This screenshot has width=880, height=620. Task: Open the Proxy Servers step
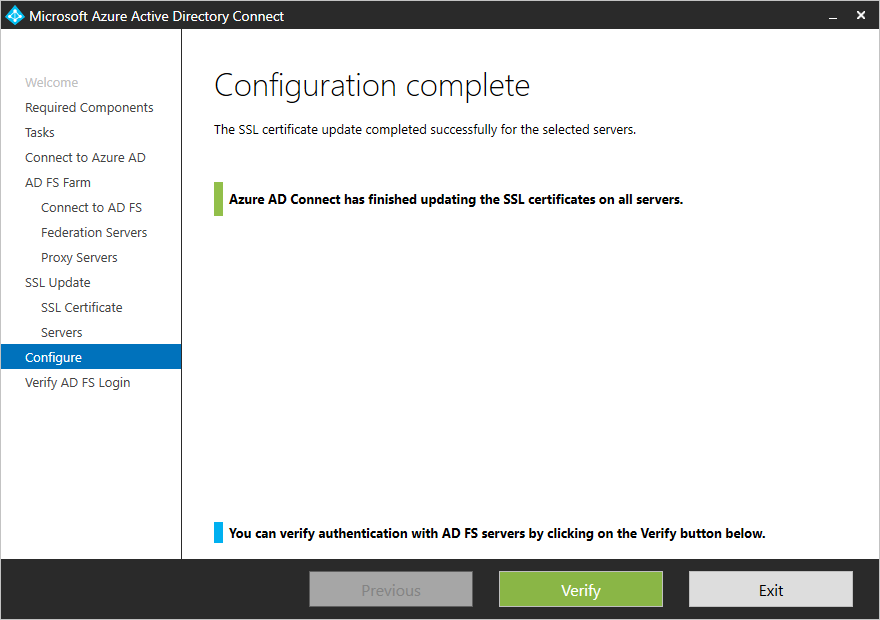(79, 258)
